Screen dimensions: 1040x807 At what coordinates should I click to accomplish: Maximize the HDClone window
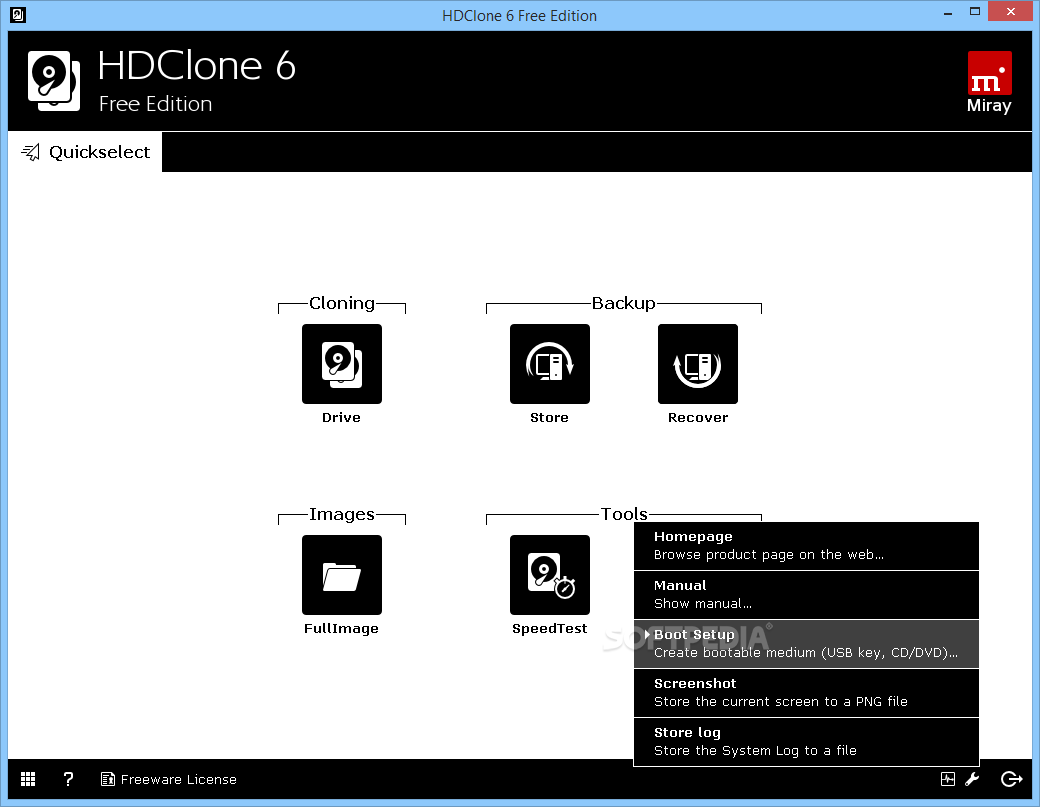(x=974, y=12)
